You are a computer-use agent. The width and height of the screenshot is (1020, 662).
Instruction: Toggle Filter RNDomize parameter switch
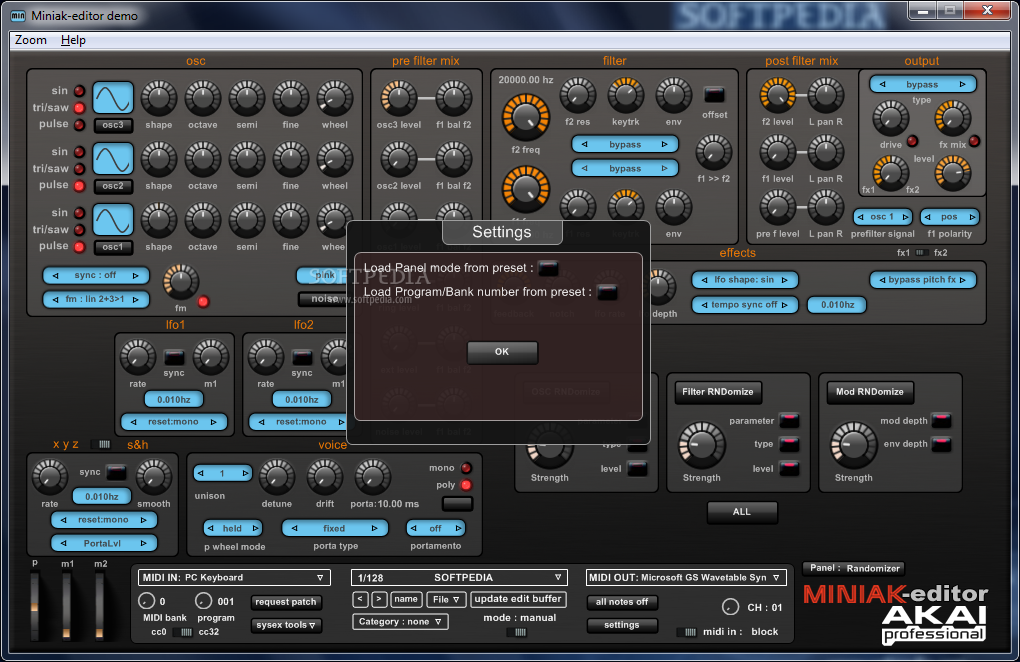click(x=788, y=420)
